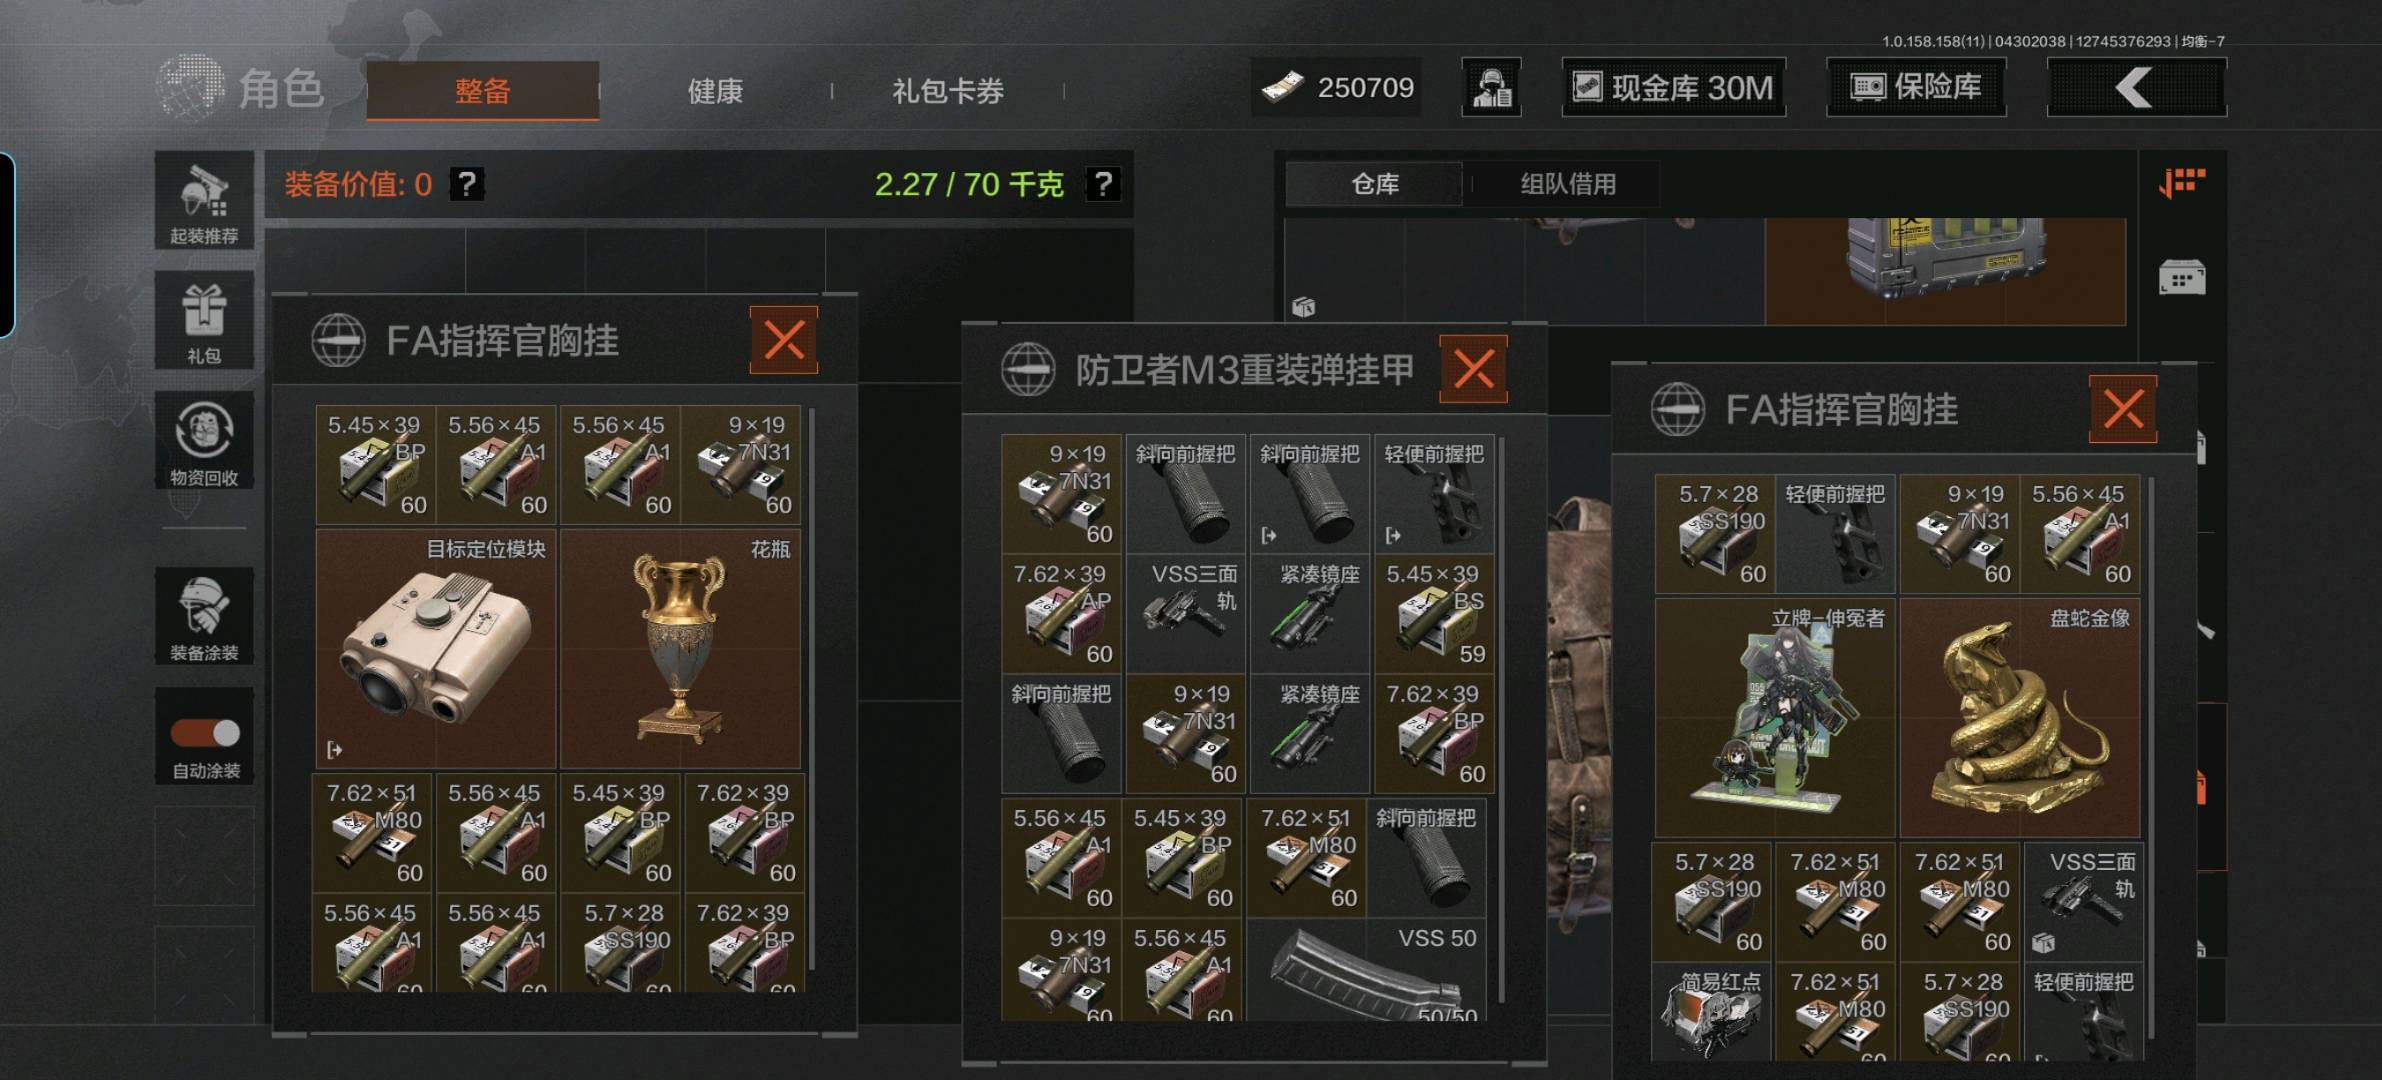
Task: Select the 花瓶 vase item
Action: (x=680, y=649)
